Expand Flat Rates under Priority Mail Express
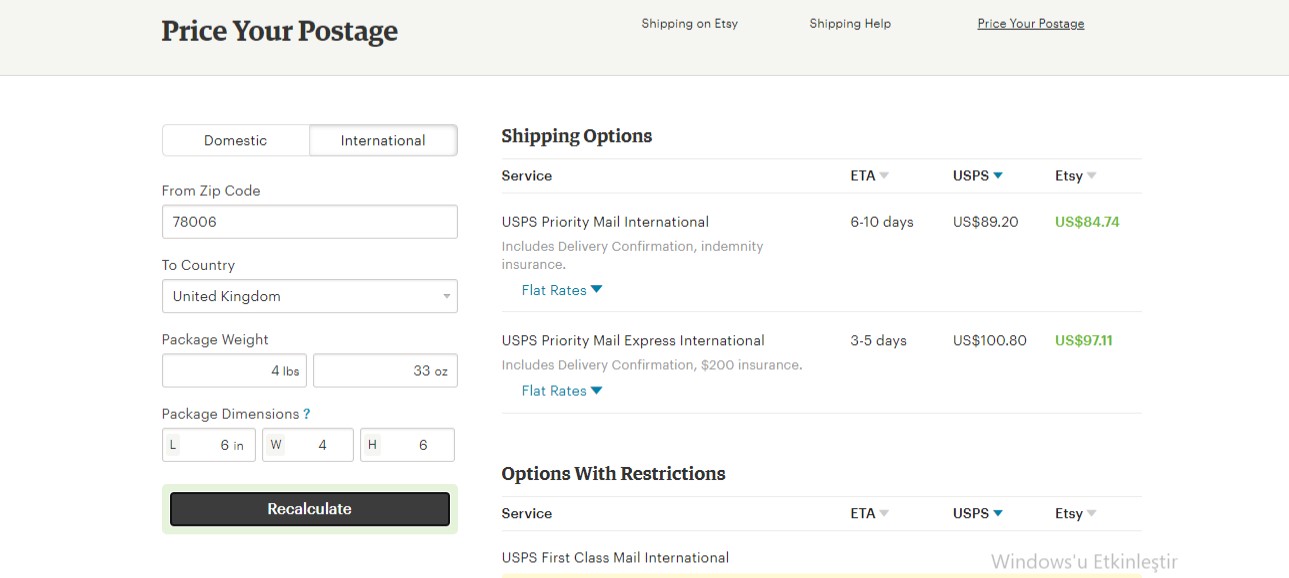 [x=562, y=391]
